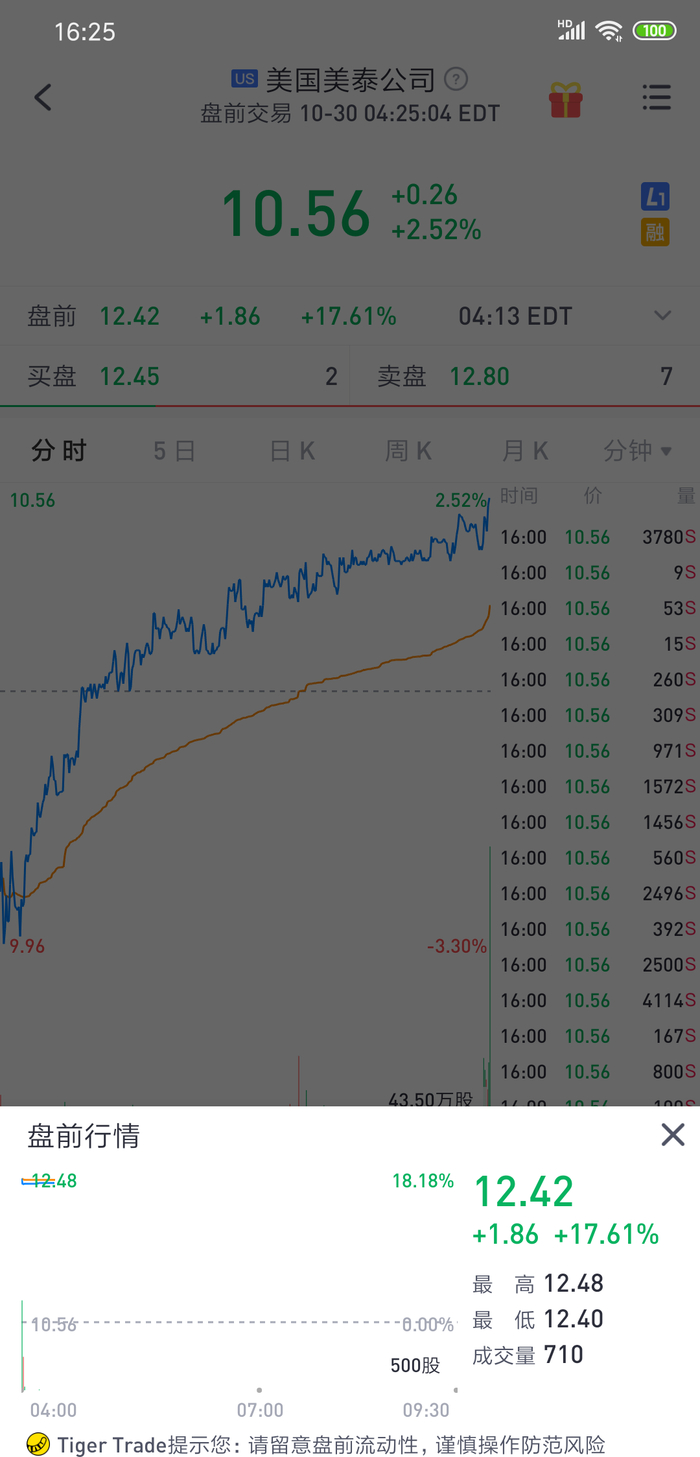The width and height of the screenshot is (700, 1457).
Task: Tap the question mark help icon
Action: click(x=456, y=79)
